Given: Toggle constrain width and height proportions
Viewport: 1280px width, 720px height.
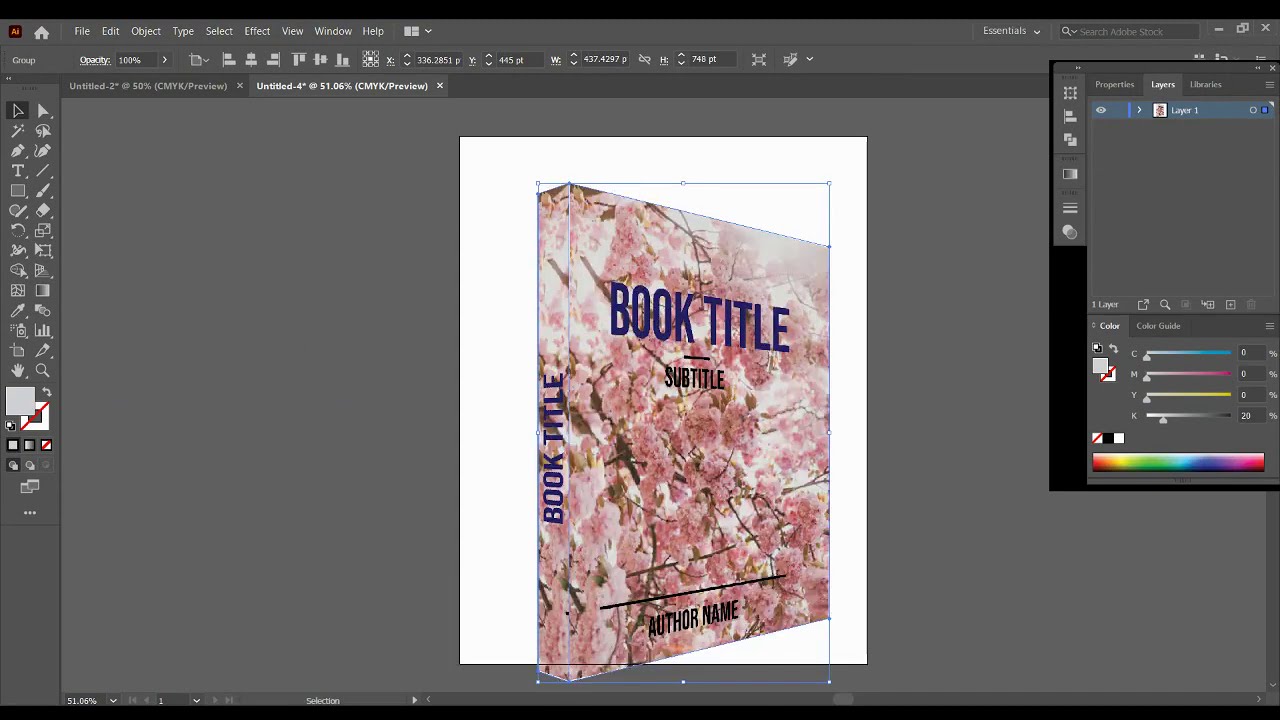Looking at the screenshot, I should [644, 60].
